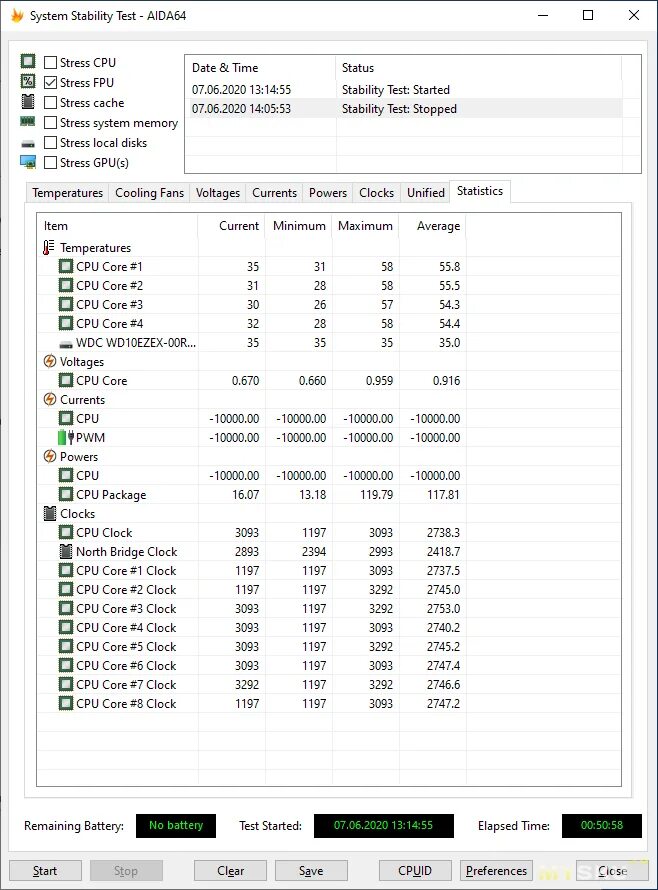Click the Status log column header

click(x=479, y=68)
